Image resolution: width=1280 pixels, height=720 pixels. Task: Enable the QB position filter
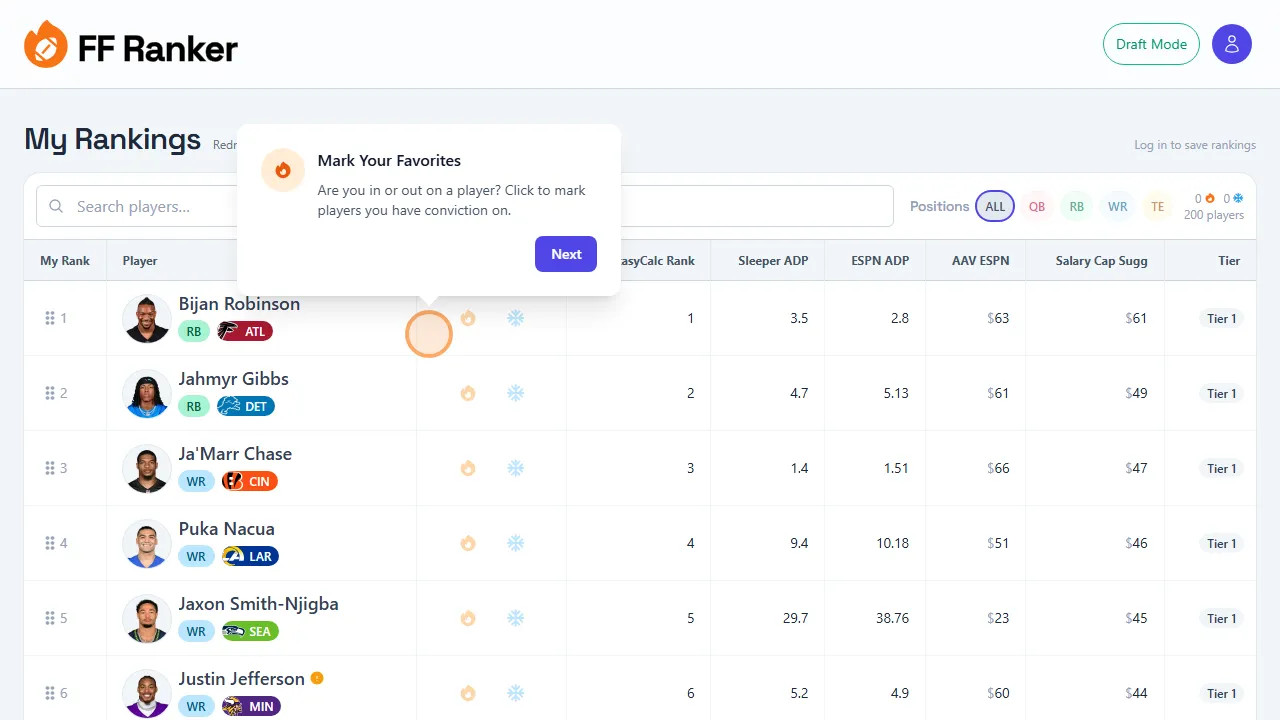[x=1037, y=206]
